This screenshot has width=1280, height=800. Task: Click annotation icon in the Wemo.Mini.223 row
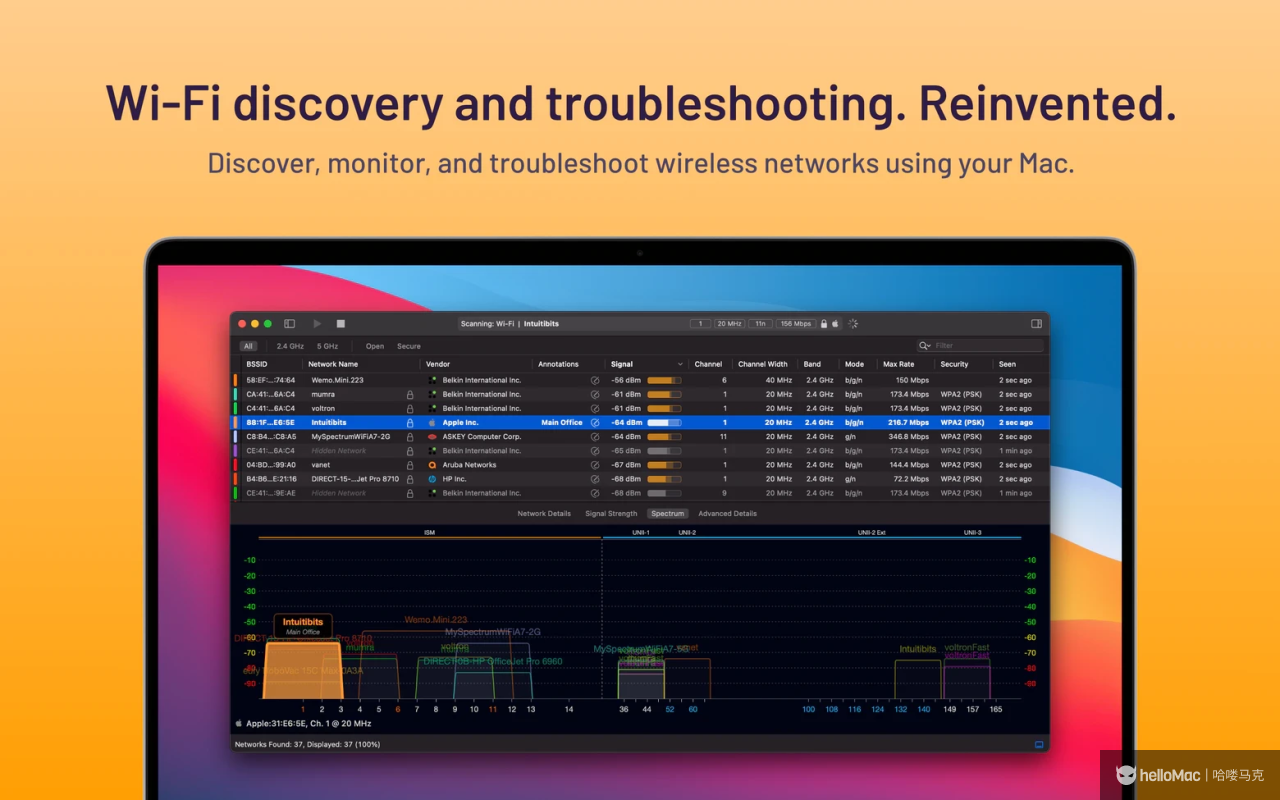coord(595,380)
